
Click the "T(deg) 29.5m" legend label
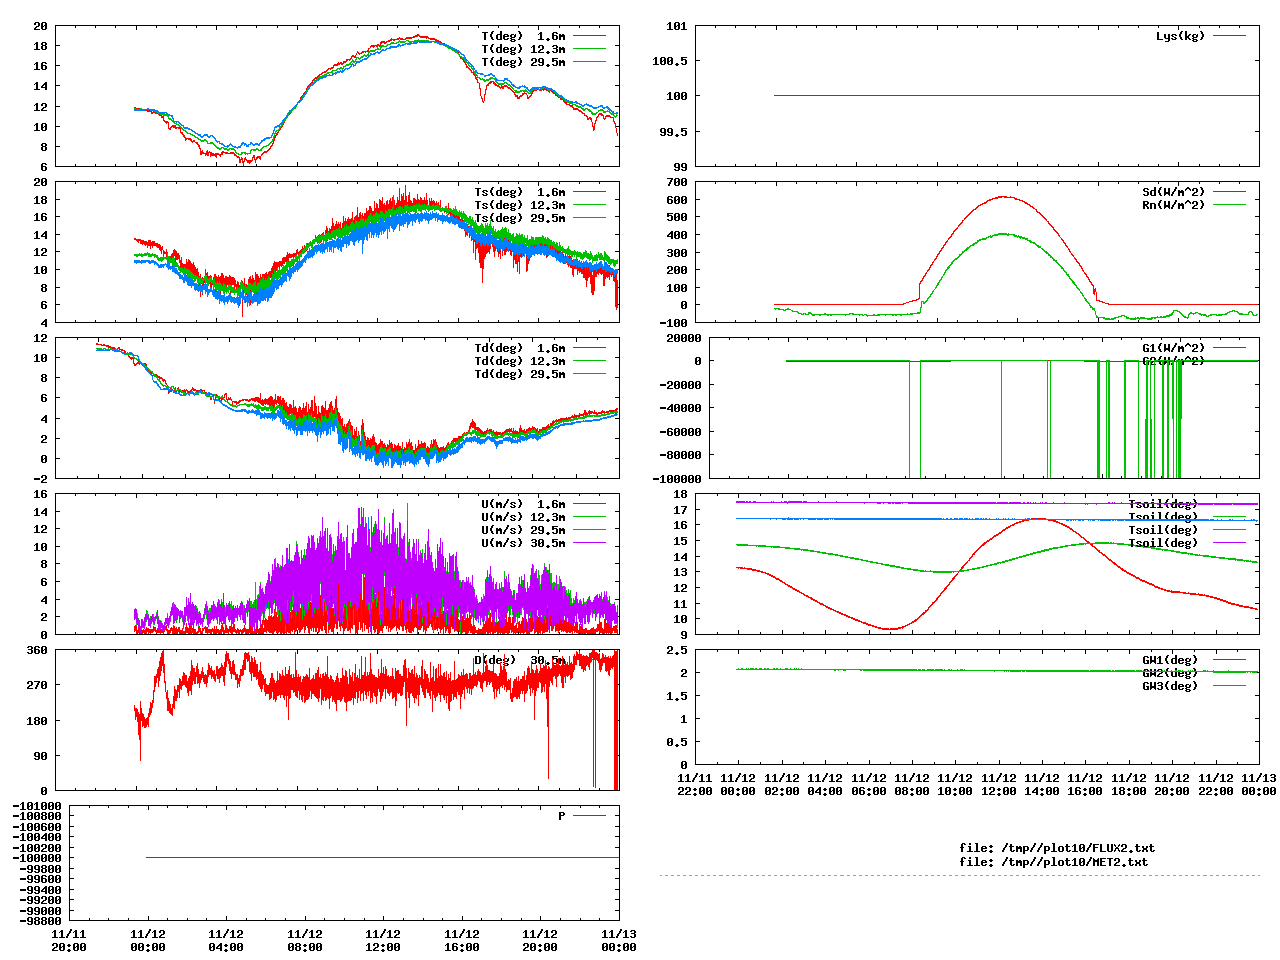tap(523, 62)
